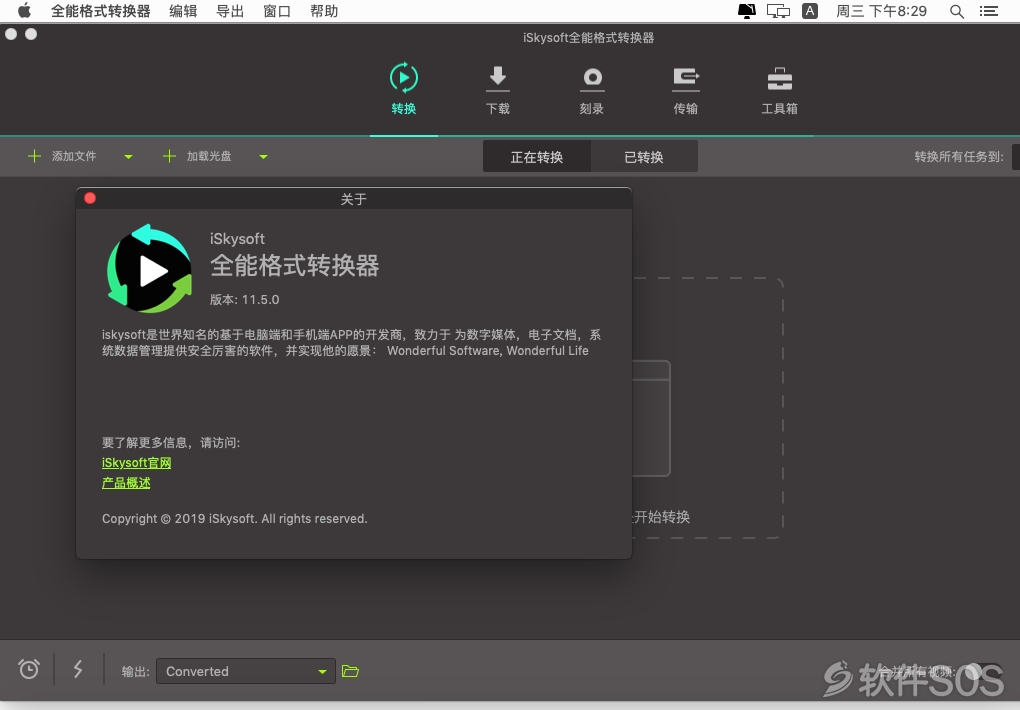
Task: Switch to the 正在转换 tab
Action: (x=537, y=157)
